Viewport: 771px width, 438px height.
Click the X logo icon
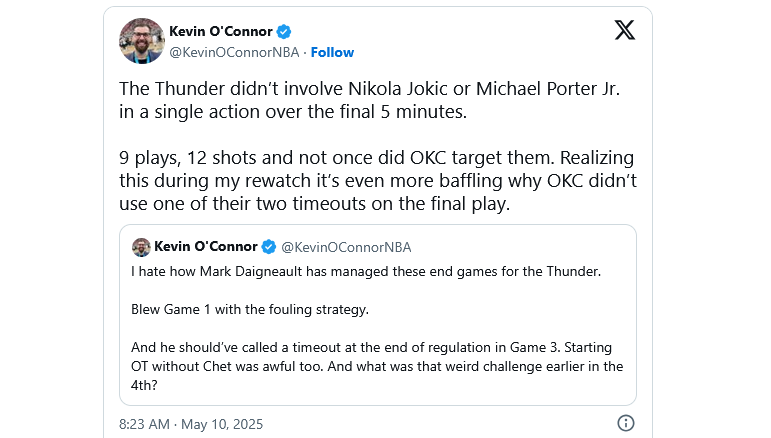click(x=624, y=30)
